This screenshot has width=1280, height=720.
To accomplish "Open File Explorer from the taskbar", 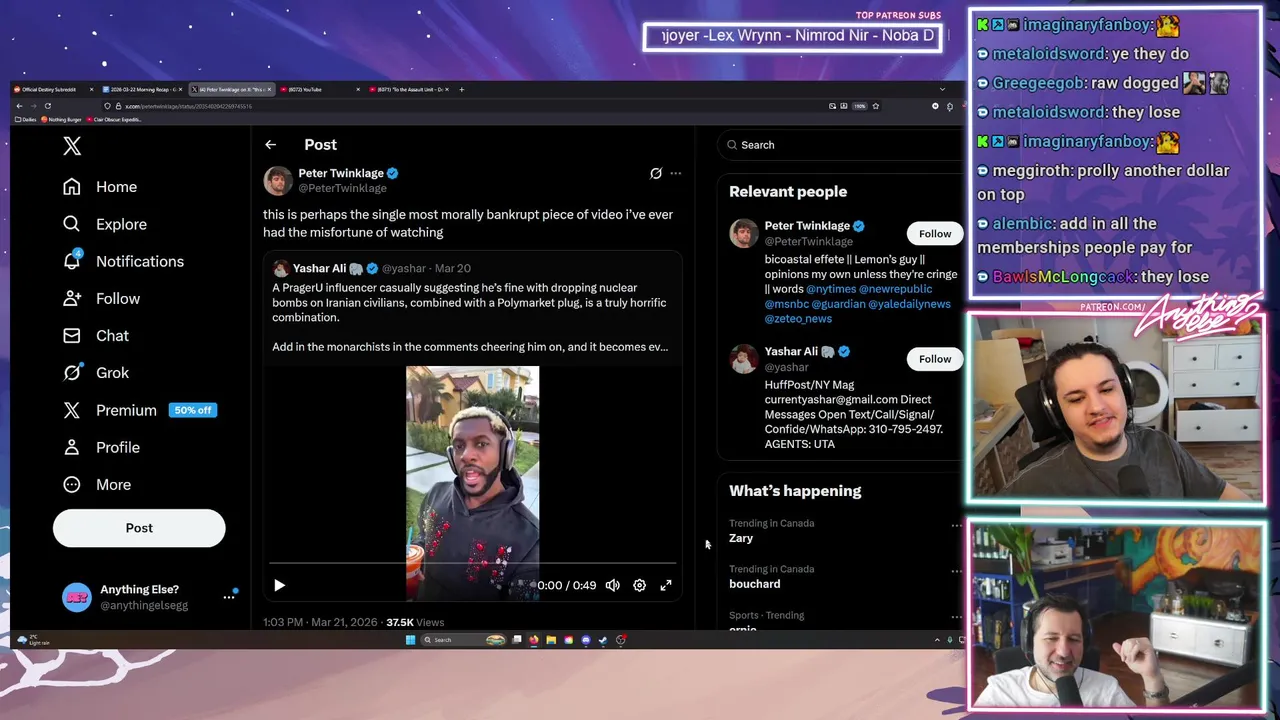I will [551, 640].
